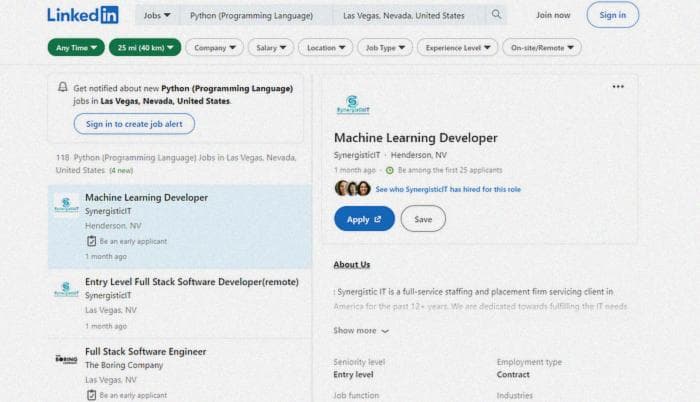Apply to the Machine Learning Developer job
Image resolution: width=700 pixels, height=402 pixels.
tap(364, 219)
